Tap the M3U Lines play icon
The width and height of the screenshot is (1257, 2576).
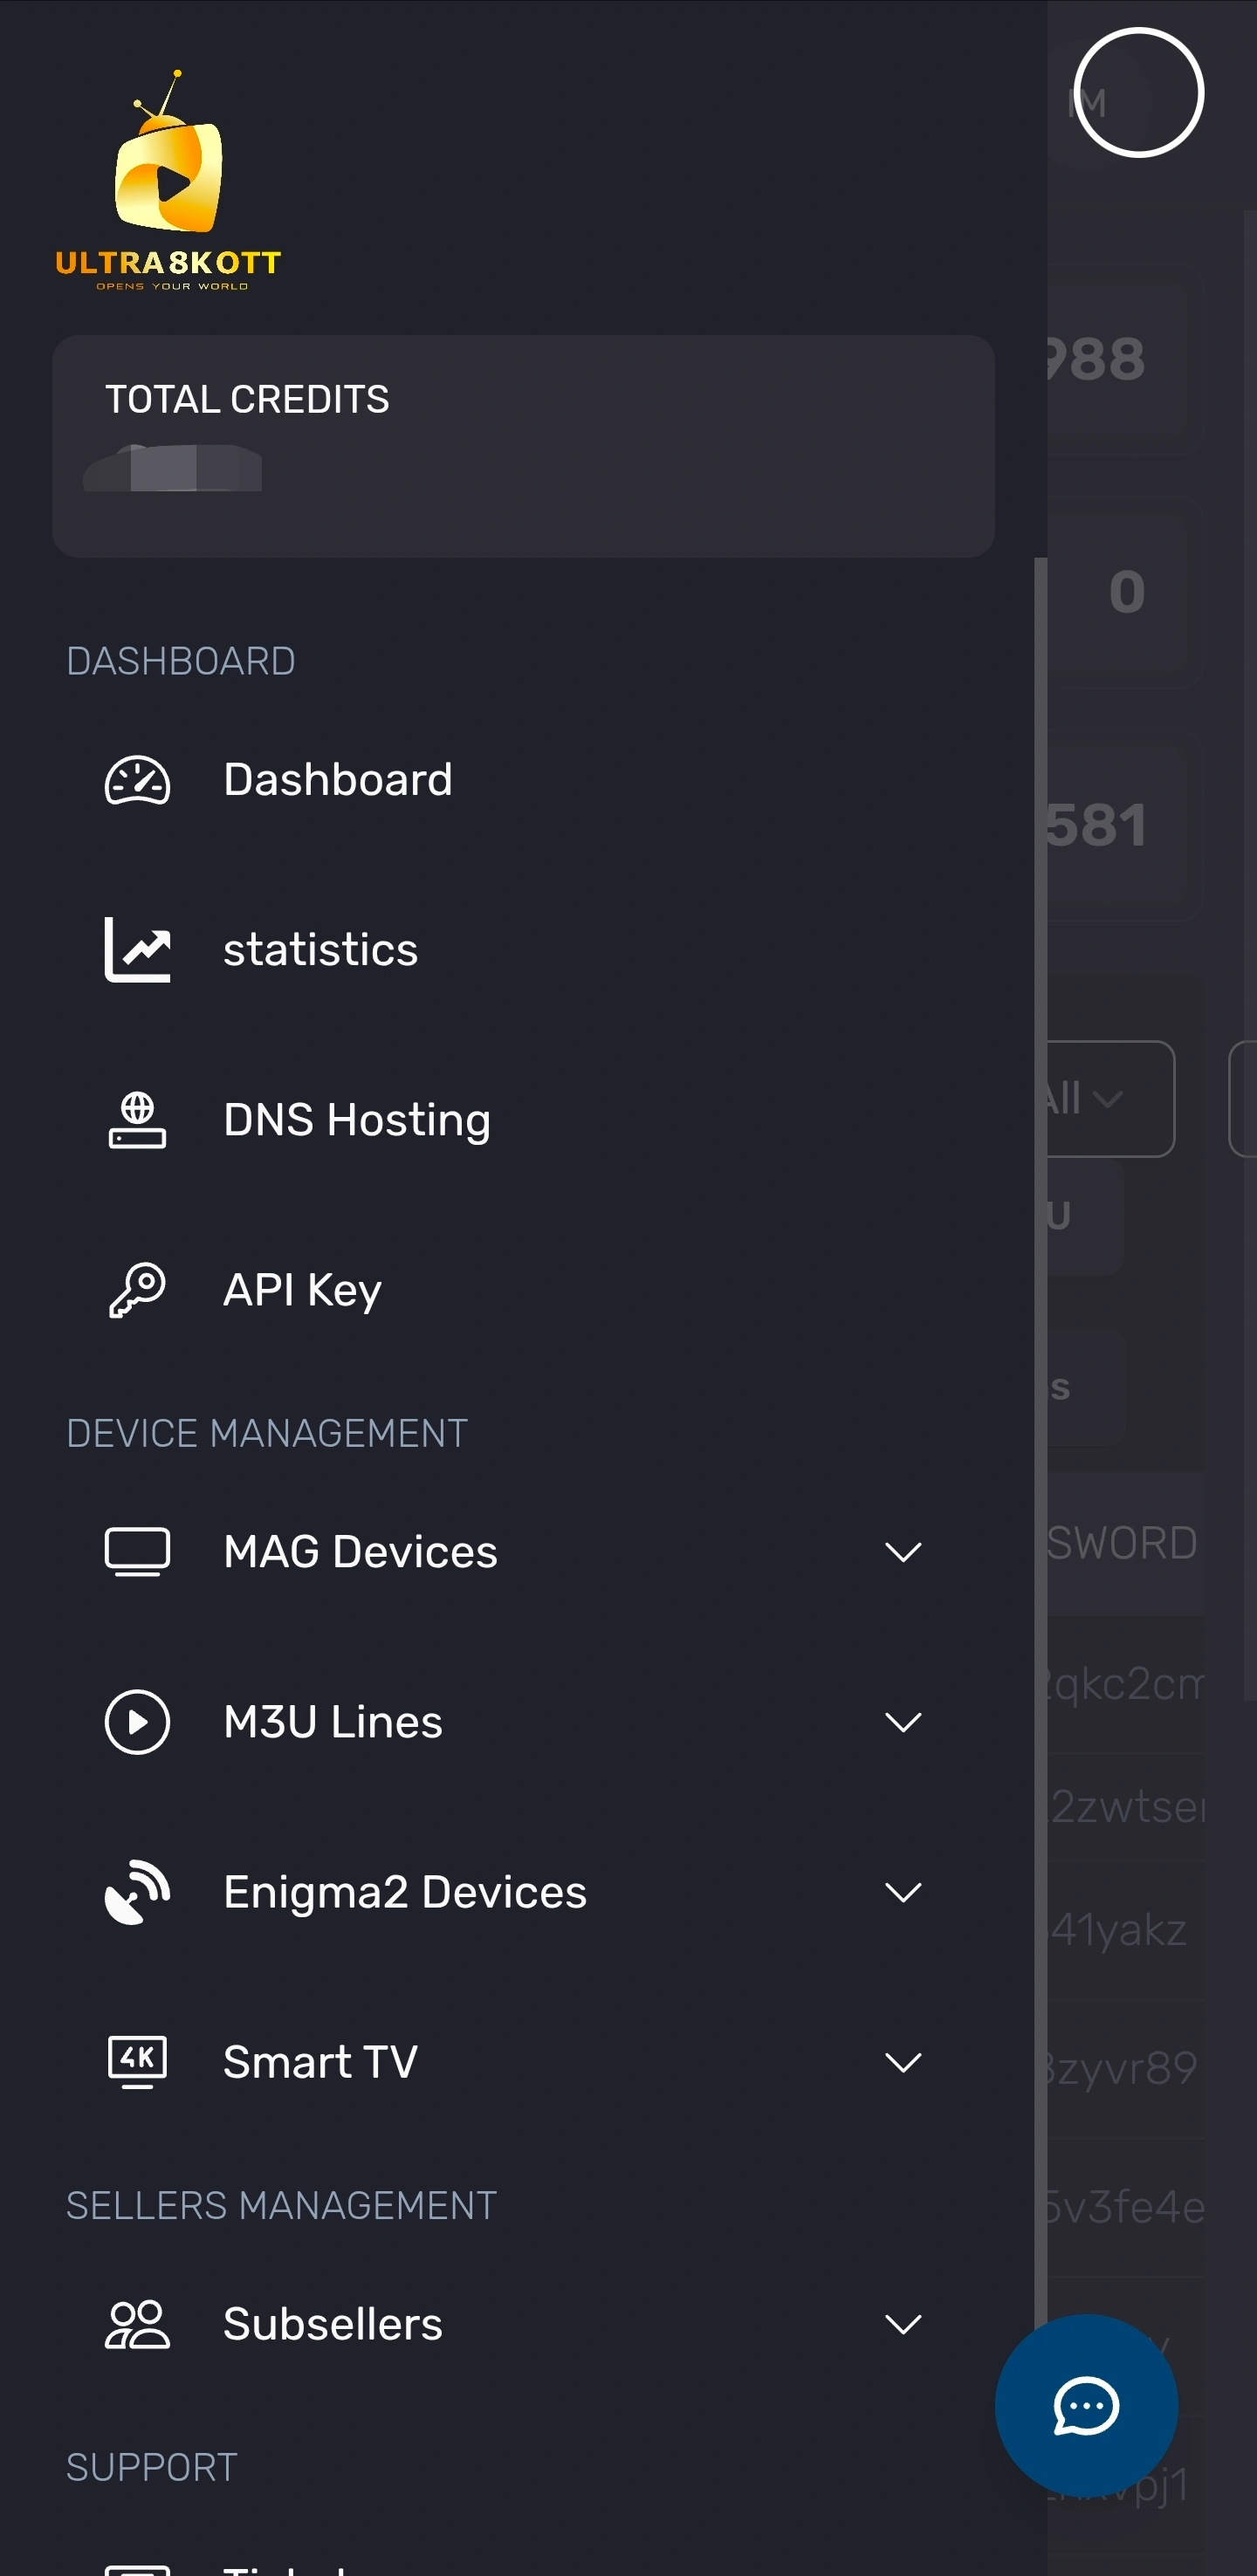tap(137, 1722)
